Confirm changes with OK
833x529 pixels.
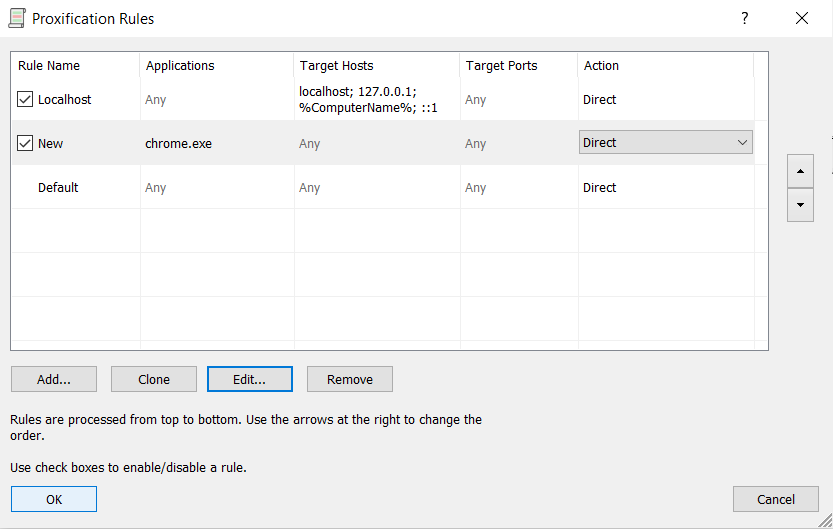click(54, 499)
